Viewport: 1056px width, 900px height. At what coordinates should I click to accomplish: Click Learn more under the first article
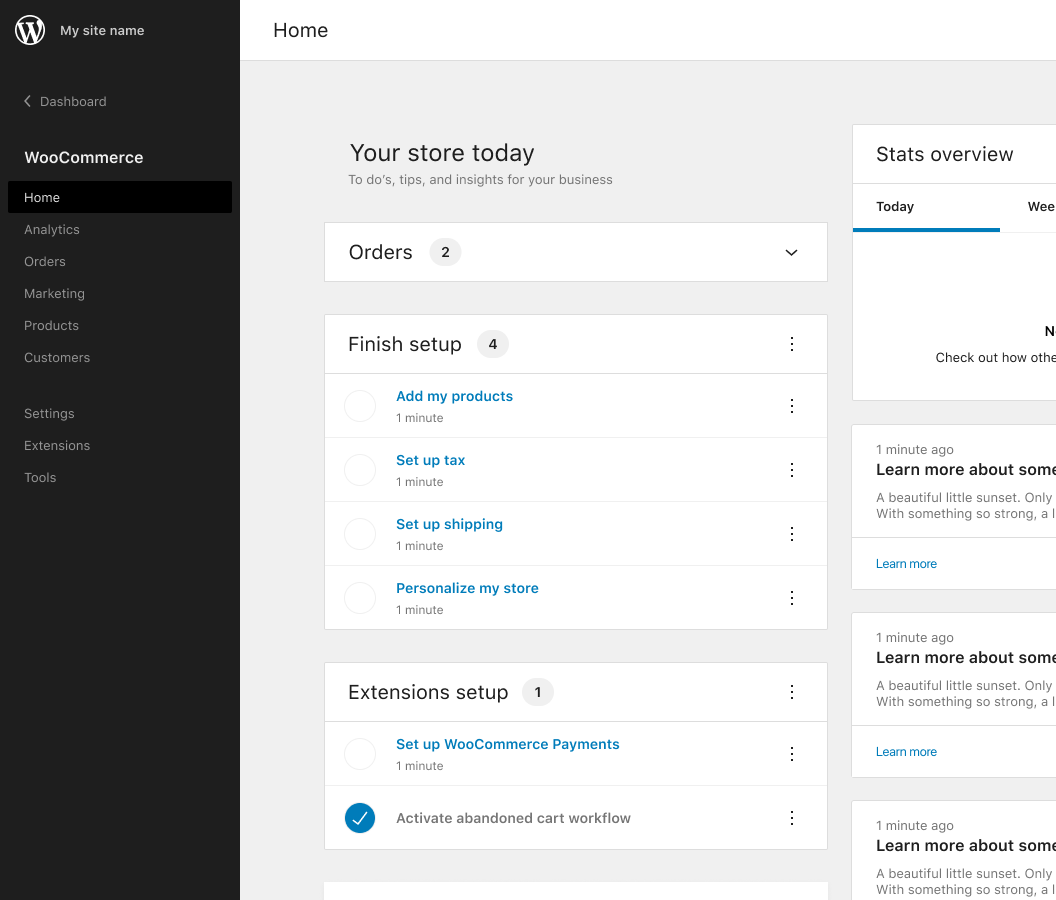[906, 563]
